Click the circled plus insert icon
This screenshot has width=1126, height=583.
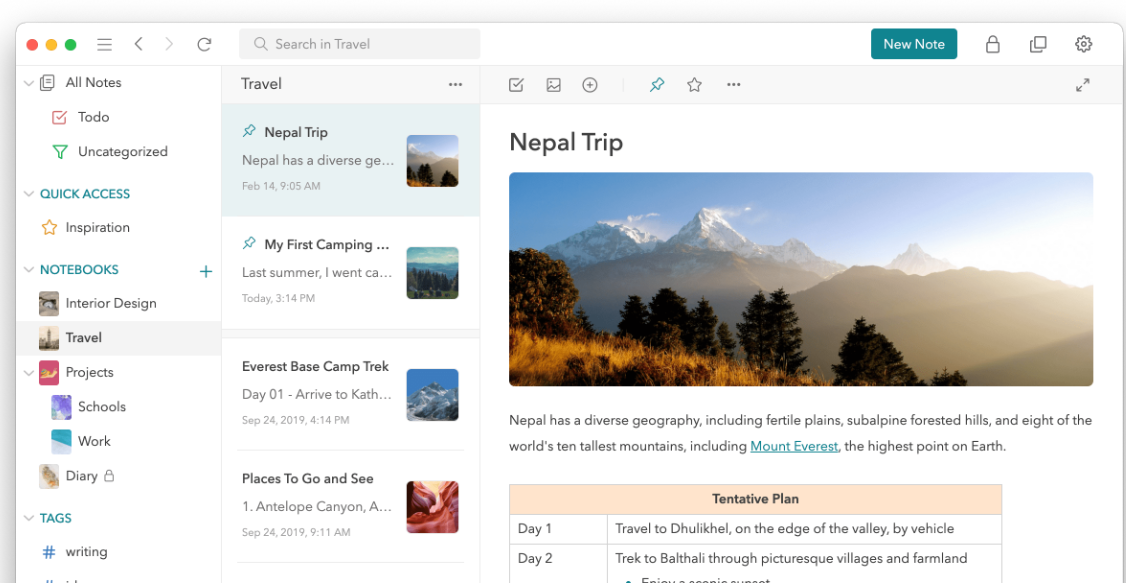click(590, 85)
